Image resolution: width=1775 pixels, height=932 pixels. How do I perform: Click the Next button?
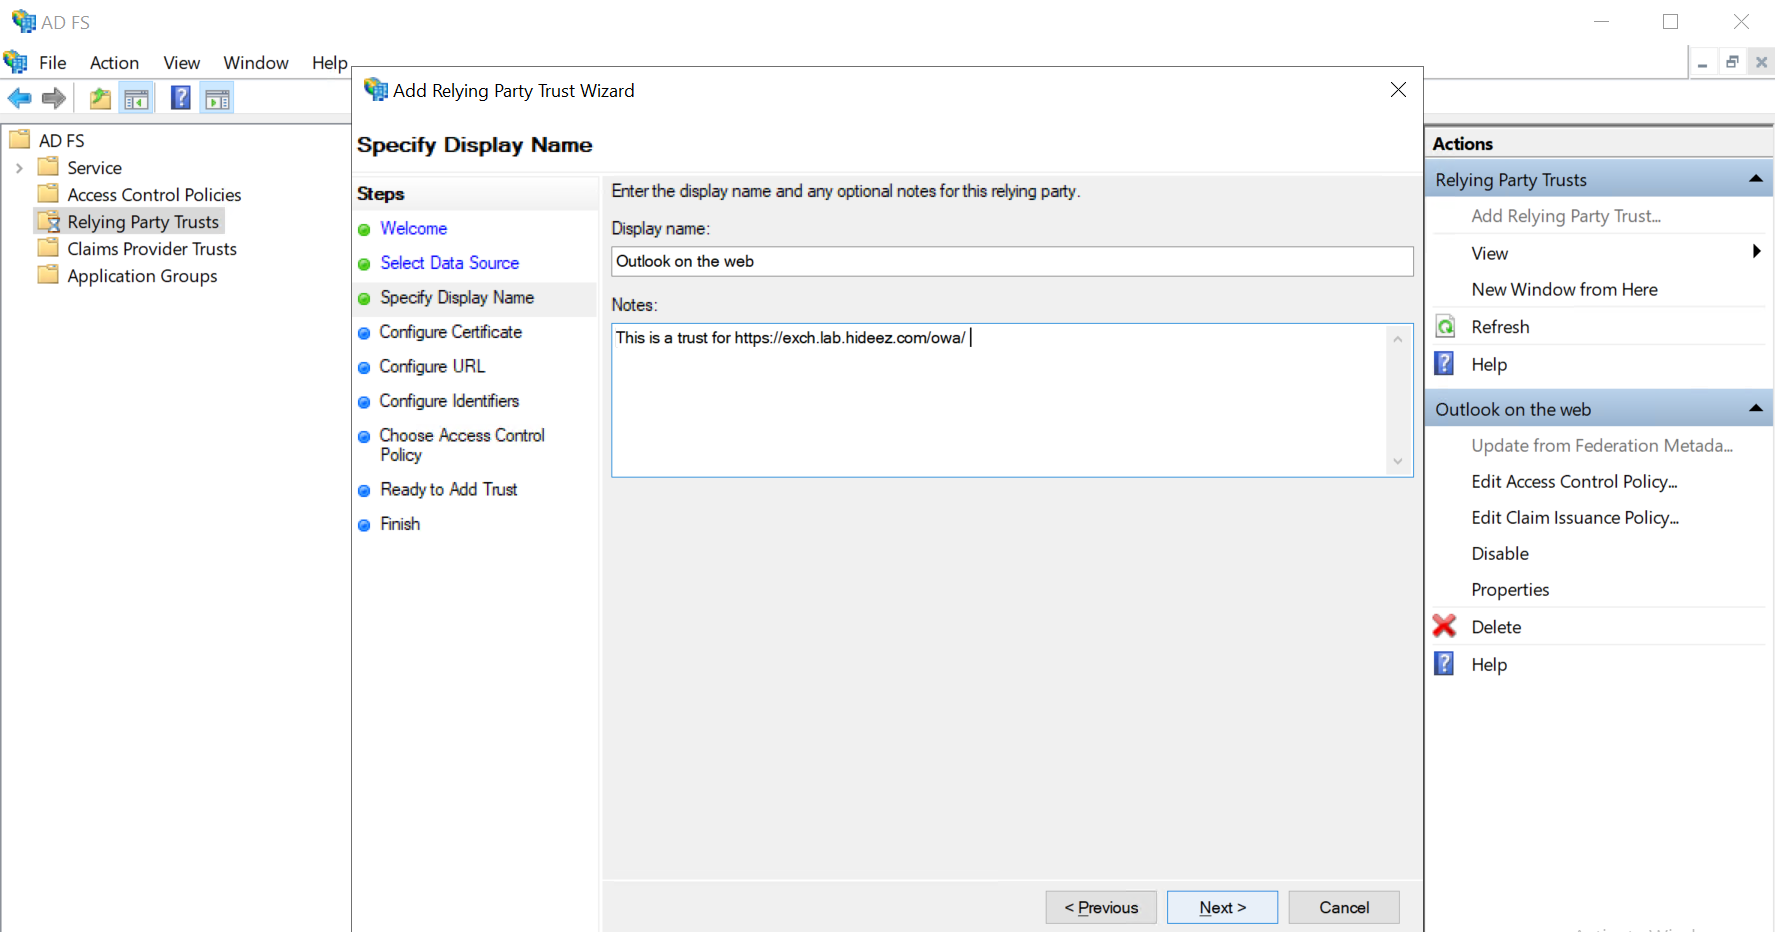pyautogui.click(x=1222, y=907)
